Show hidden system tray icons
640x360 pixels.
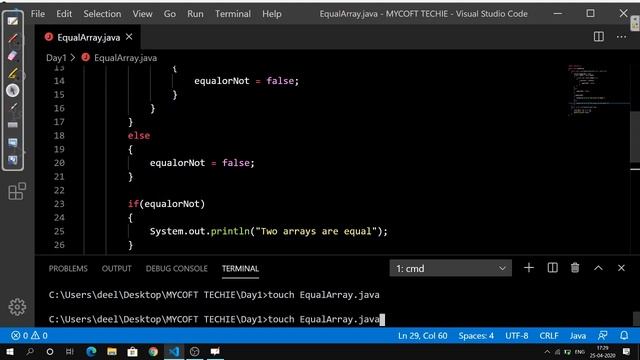point(547,352)
